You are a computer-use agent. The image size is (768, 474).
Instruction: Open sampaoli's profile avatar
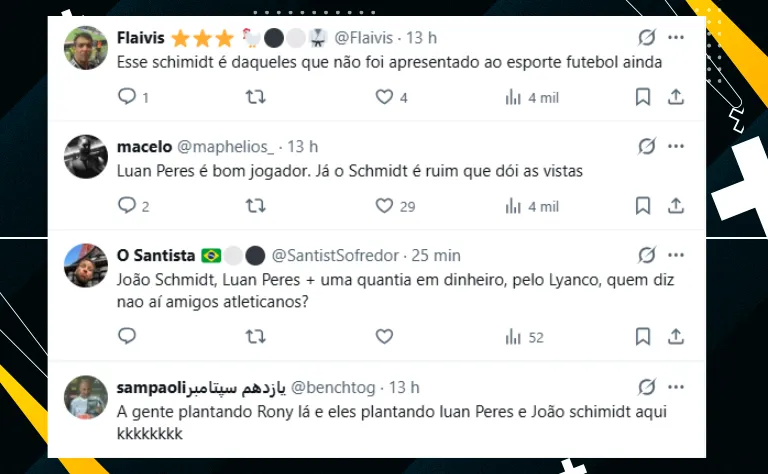click(x=86, y=398)
